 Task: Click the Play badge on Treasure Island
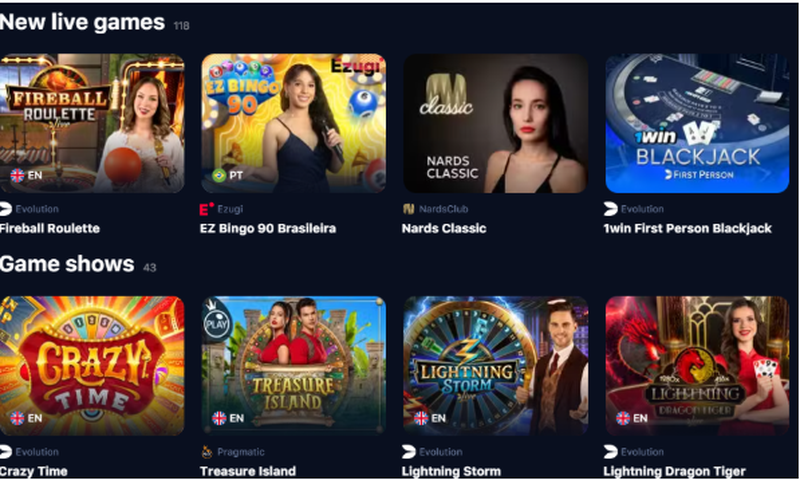(216, 322)
